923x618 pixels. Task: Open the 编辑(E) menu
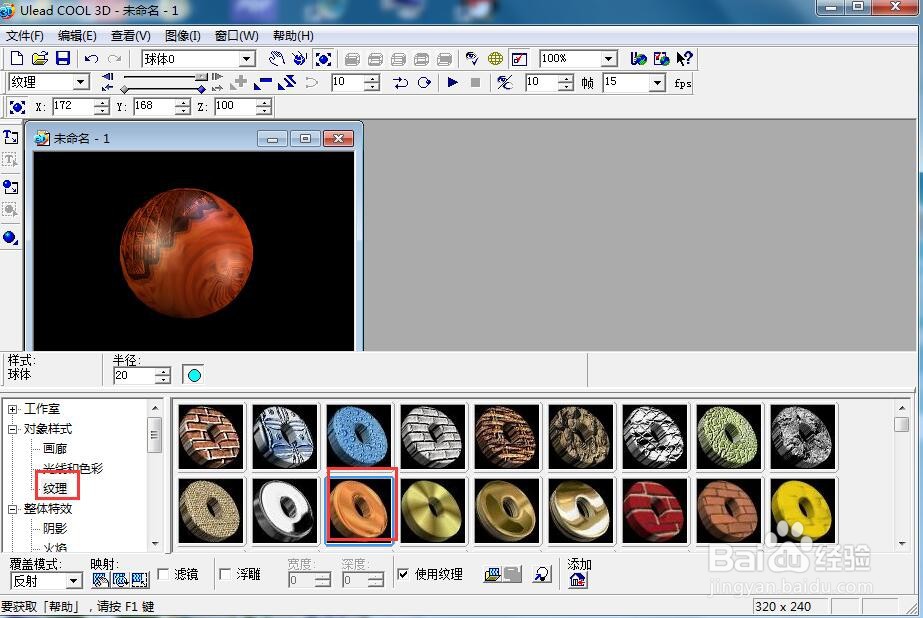[x=77, y=36]
